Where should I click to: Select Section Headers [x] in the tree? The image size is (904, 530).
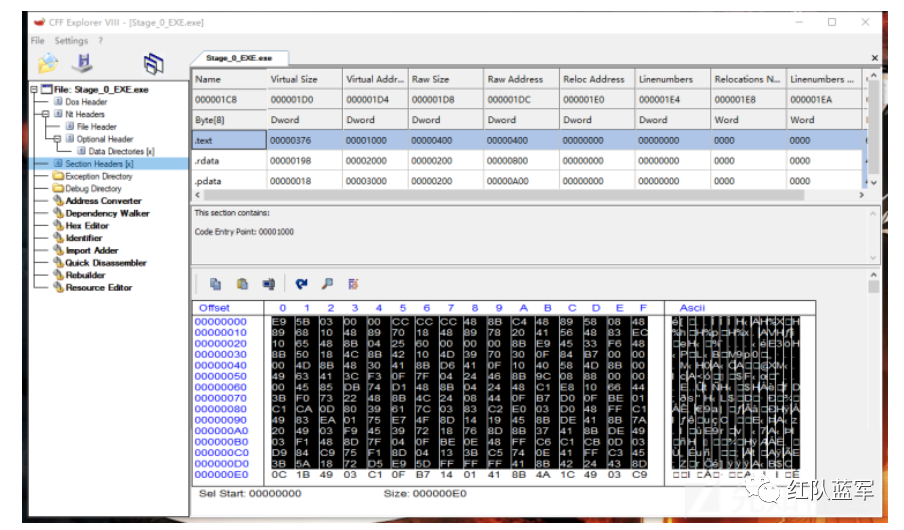pos(99,164)
